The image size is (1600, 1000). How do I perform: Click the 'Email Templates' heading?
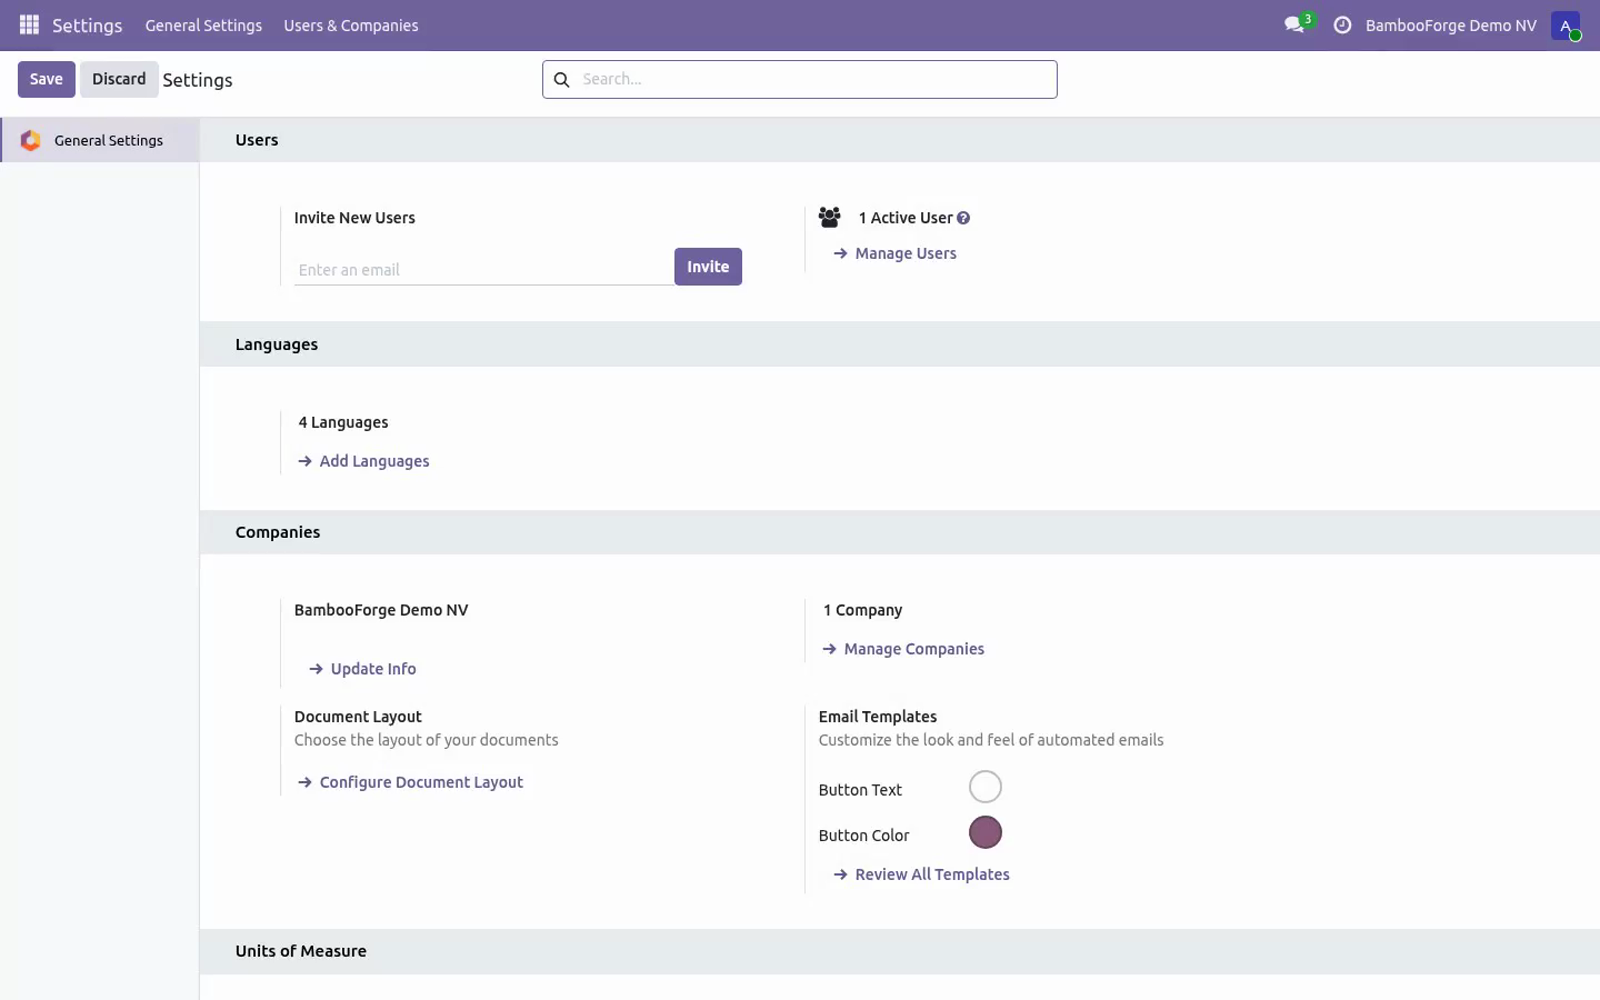(878, 717)
